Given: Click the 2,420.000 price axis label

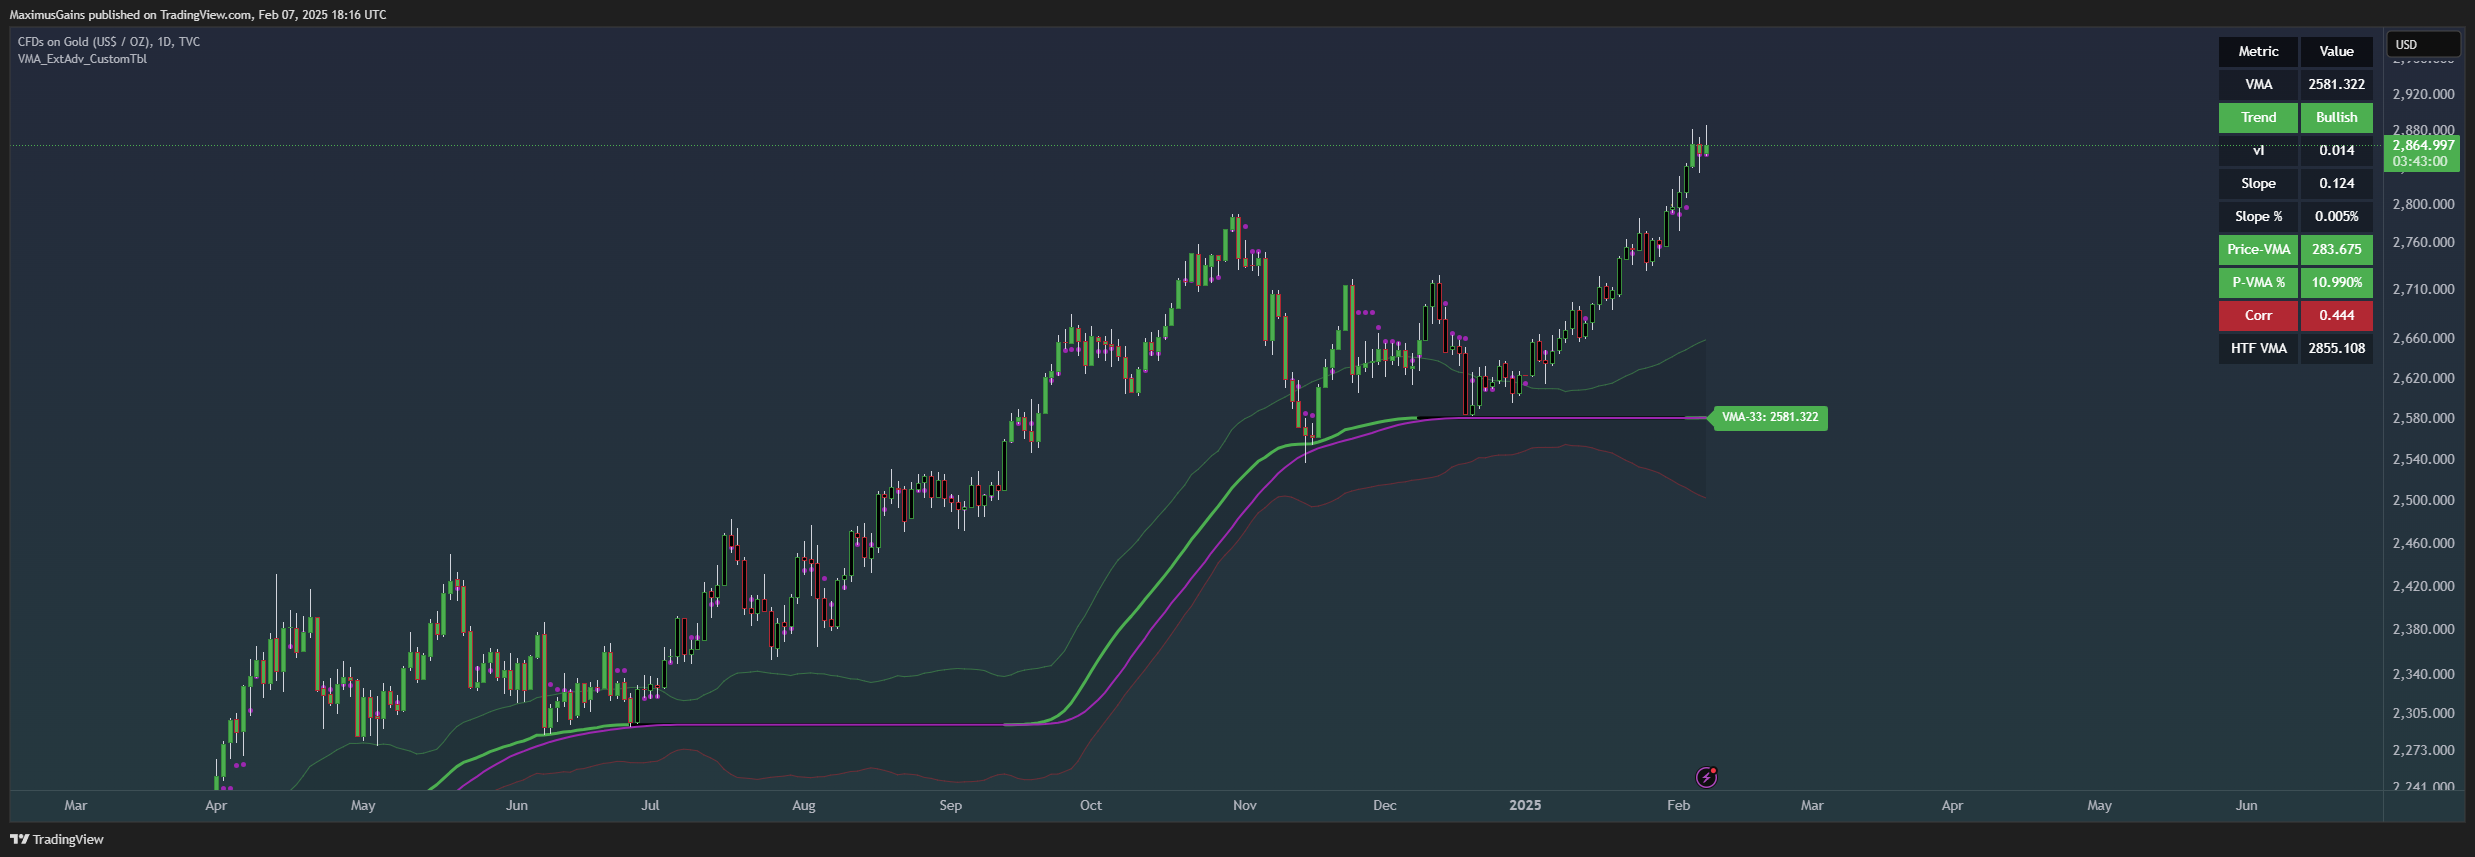Looking at the screenshot, I should 2423,586.
